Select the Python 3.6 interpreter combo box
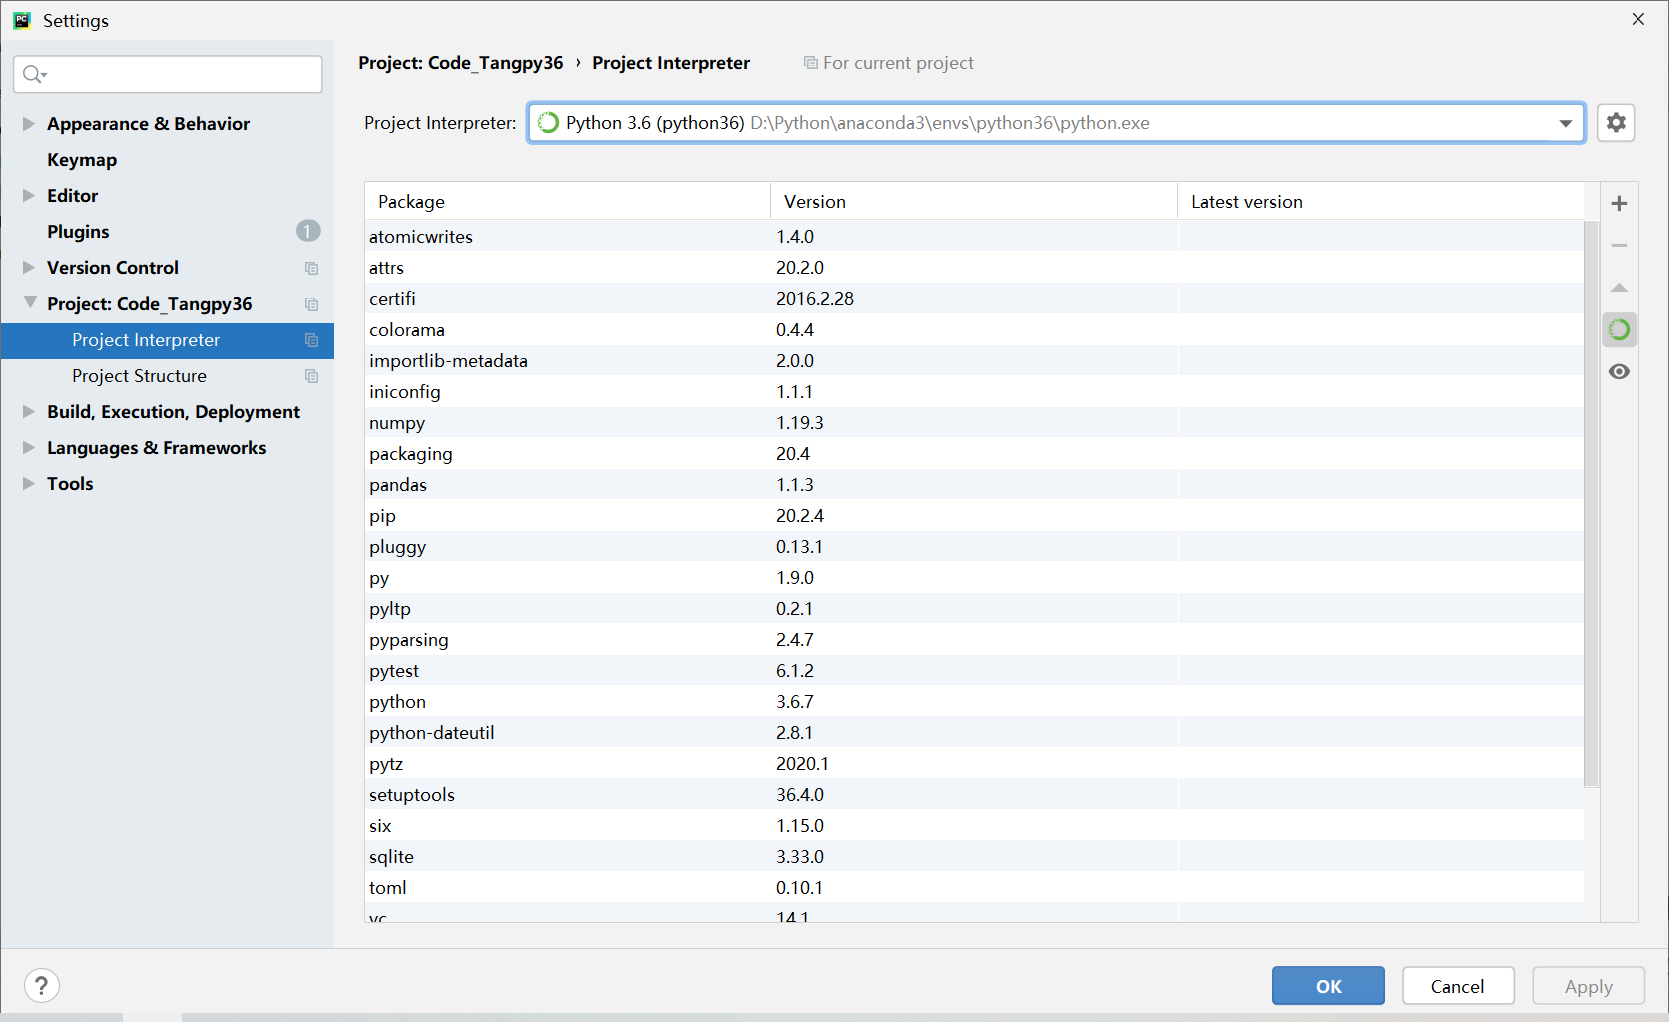This screenshot has width=1669, height=1022. point(1056,123)
